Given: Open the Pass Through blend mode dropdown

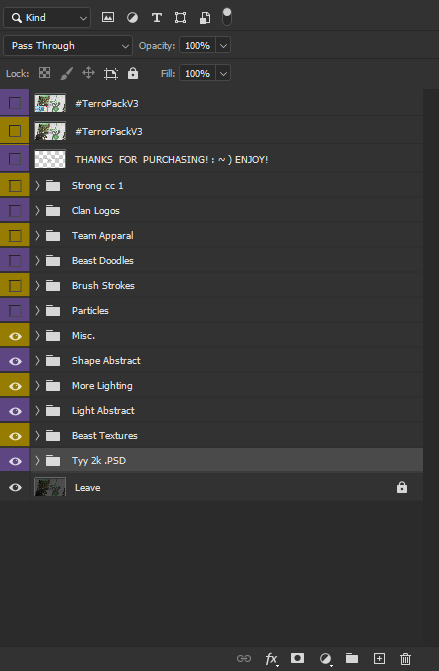Looking at the screenshot, I should click(68, 46).
